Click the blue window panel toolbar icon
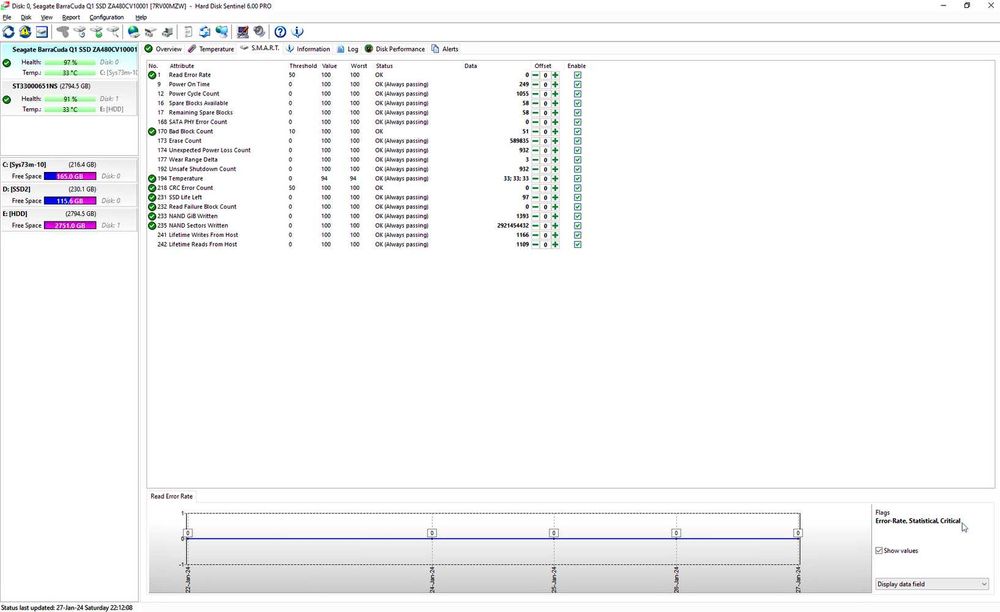Viewport: 1000px width, 612px height. click(x=41, y=31)
